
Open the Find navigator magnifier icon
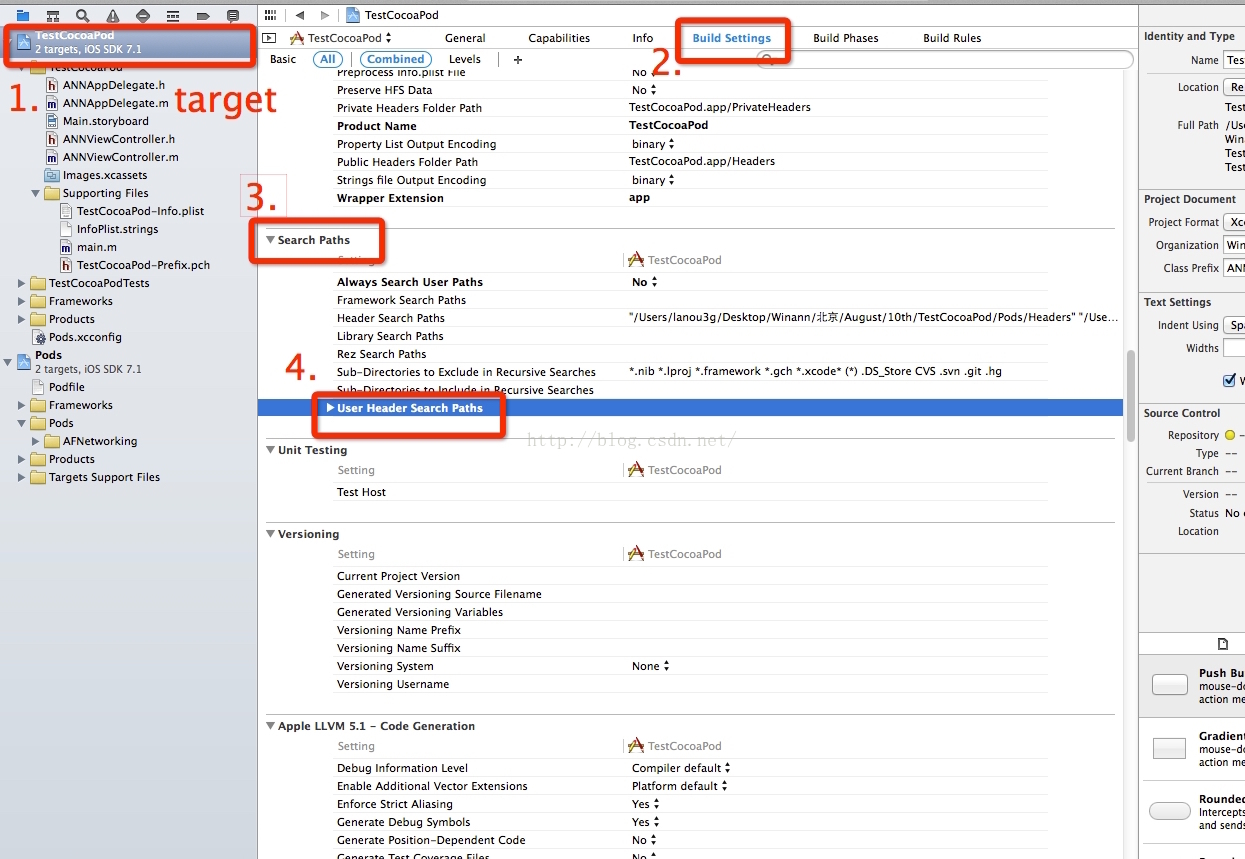[83, 16]
